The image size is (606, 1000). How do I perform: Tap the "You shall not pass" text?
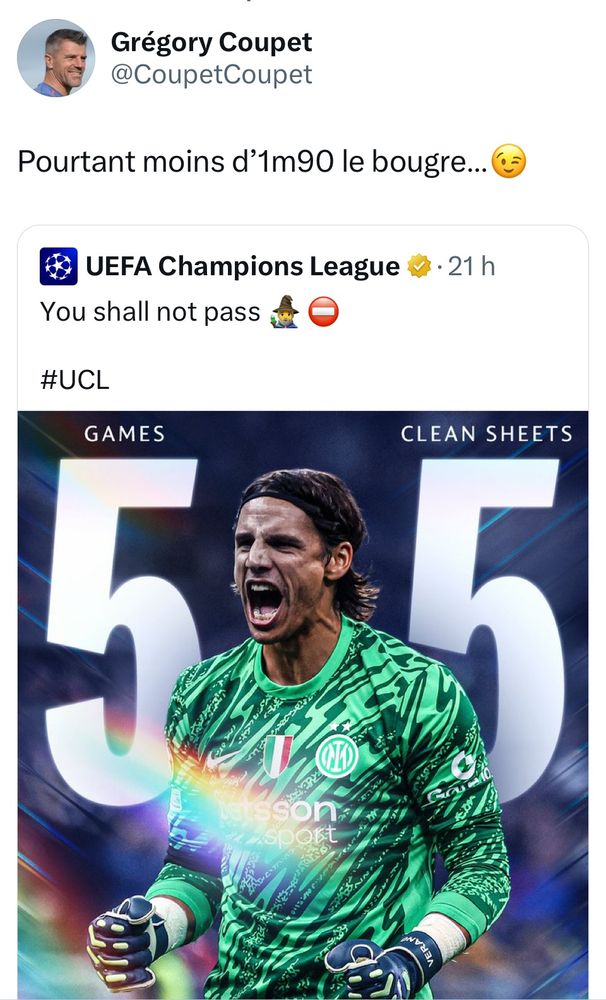point(151,312)
